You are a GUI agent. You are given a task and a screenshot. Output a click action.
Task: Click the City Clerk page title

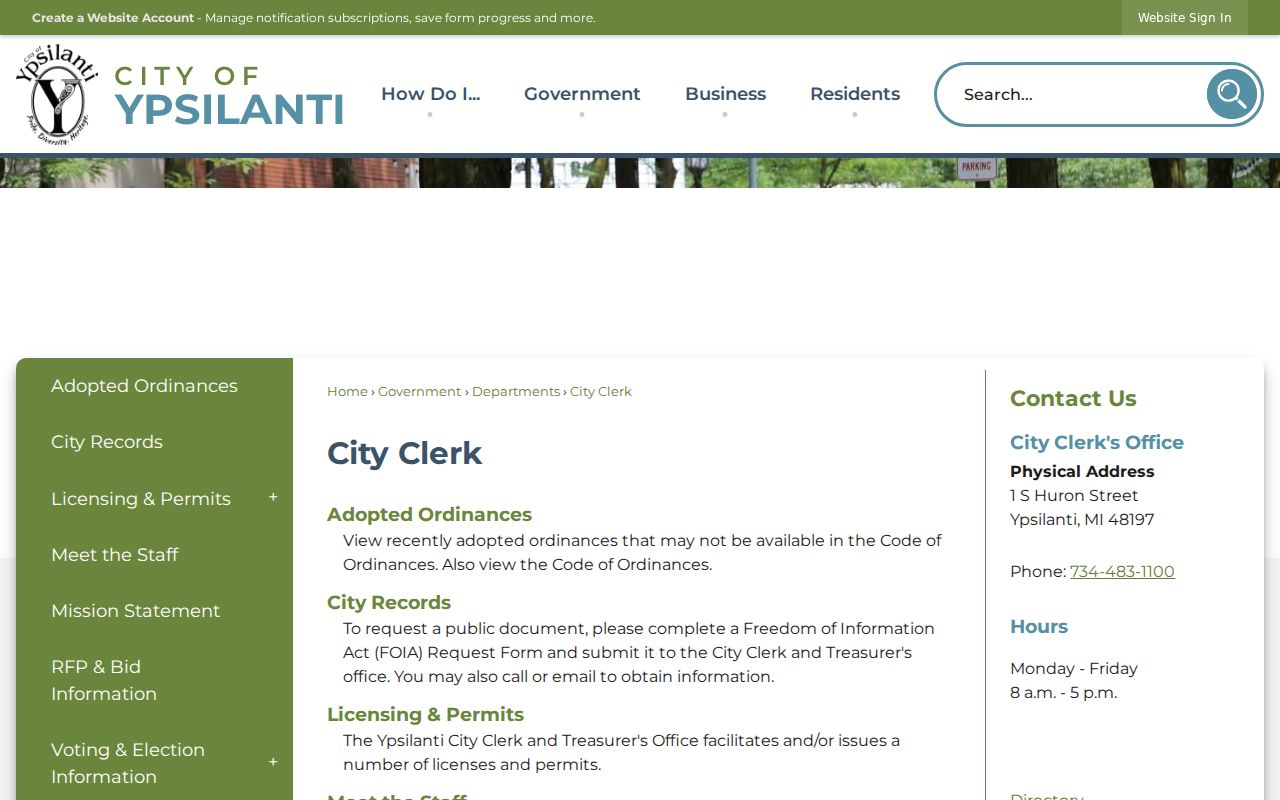404,453
